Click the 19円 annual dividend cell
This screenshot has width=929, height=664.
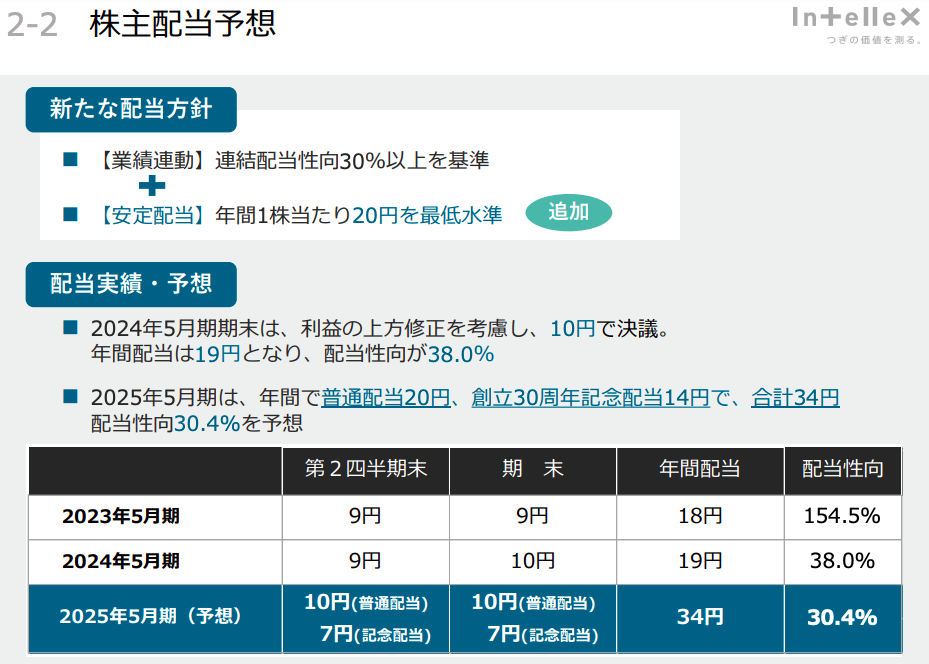coord(700,561)
